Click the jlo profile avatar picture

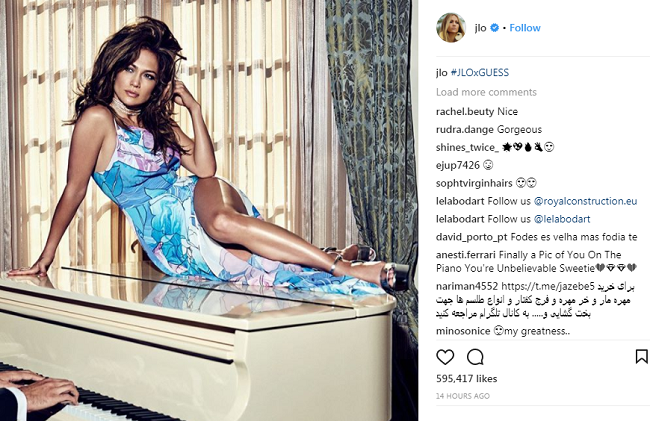pos(451,28)
